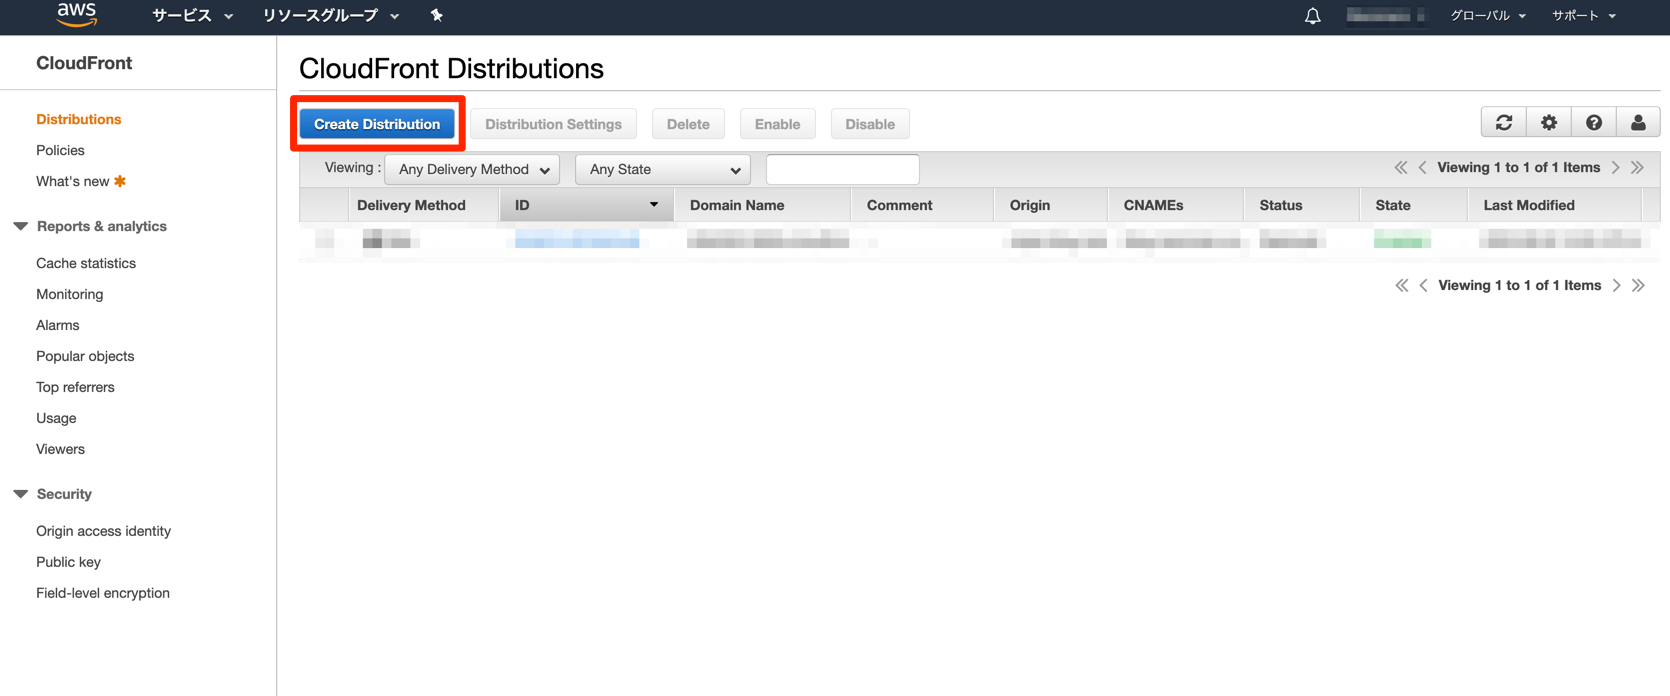This screenshot has width=1670, height=696.
Task: Open Policies in sidebar
Action: (x=60, y=150)
